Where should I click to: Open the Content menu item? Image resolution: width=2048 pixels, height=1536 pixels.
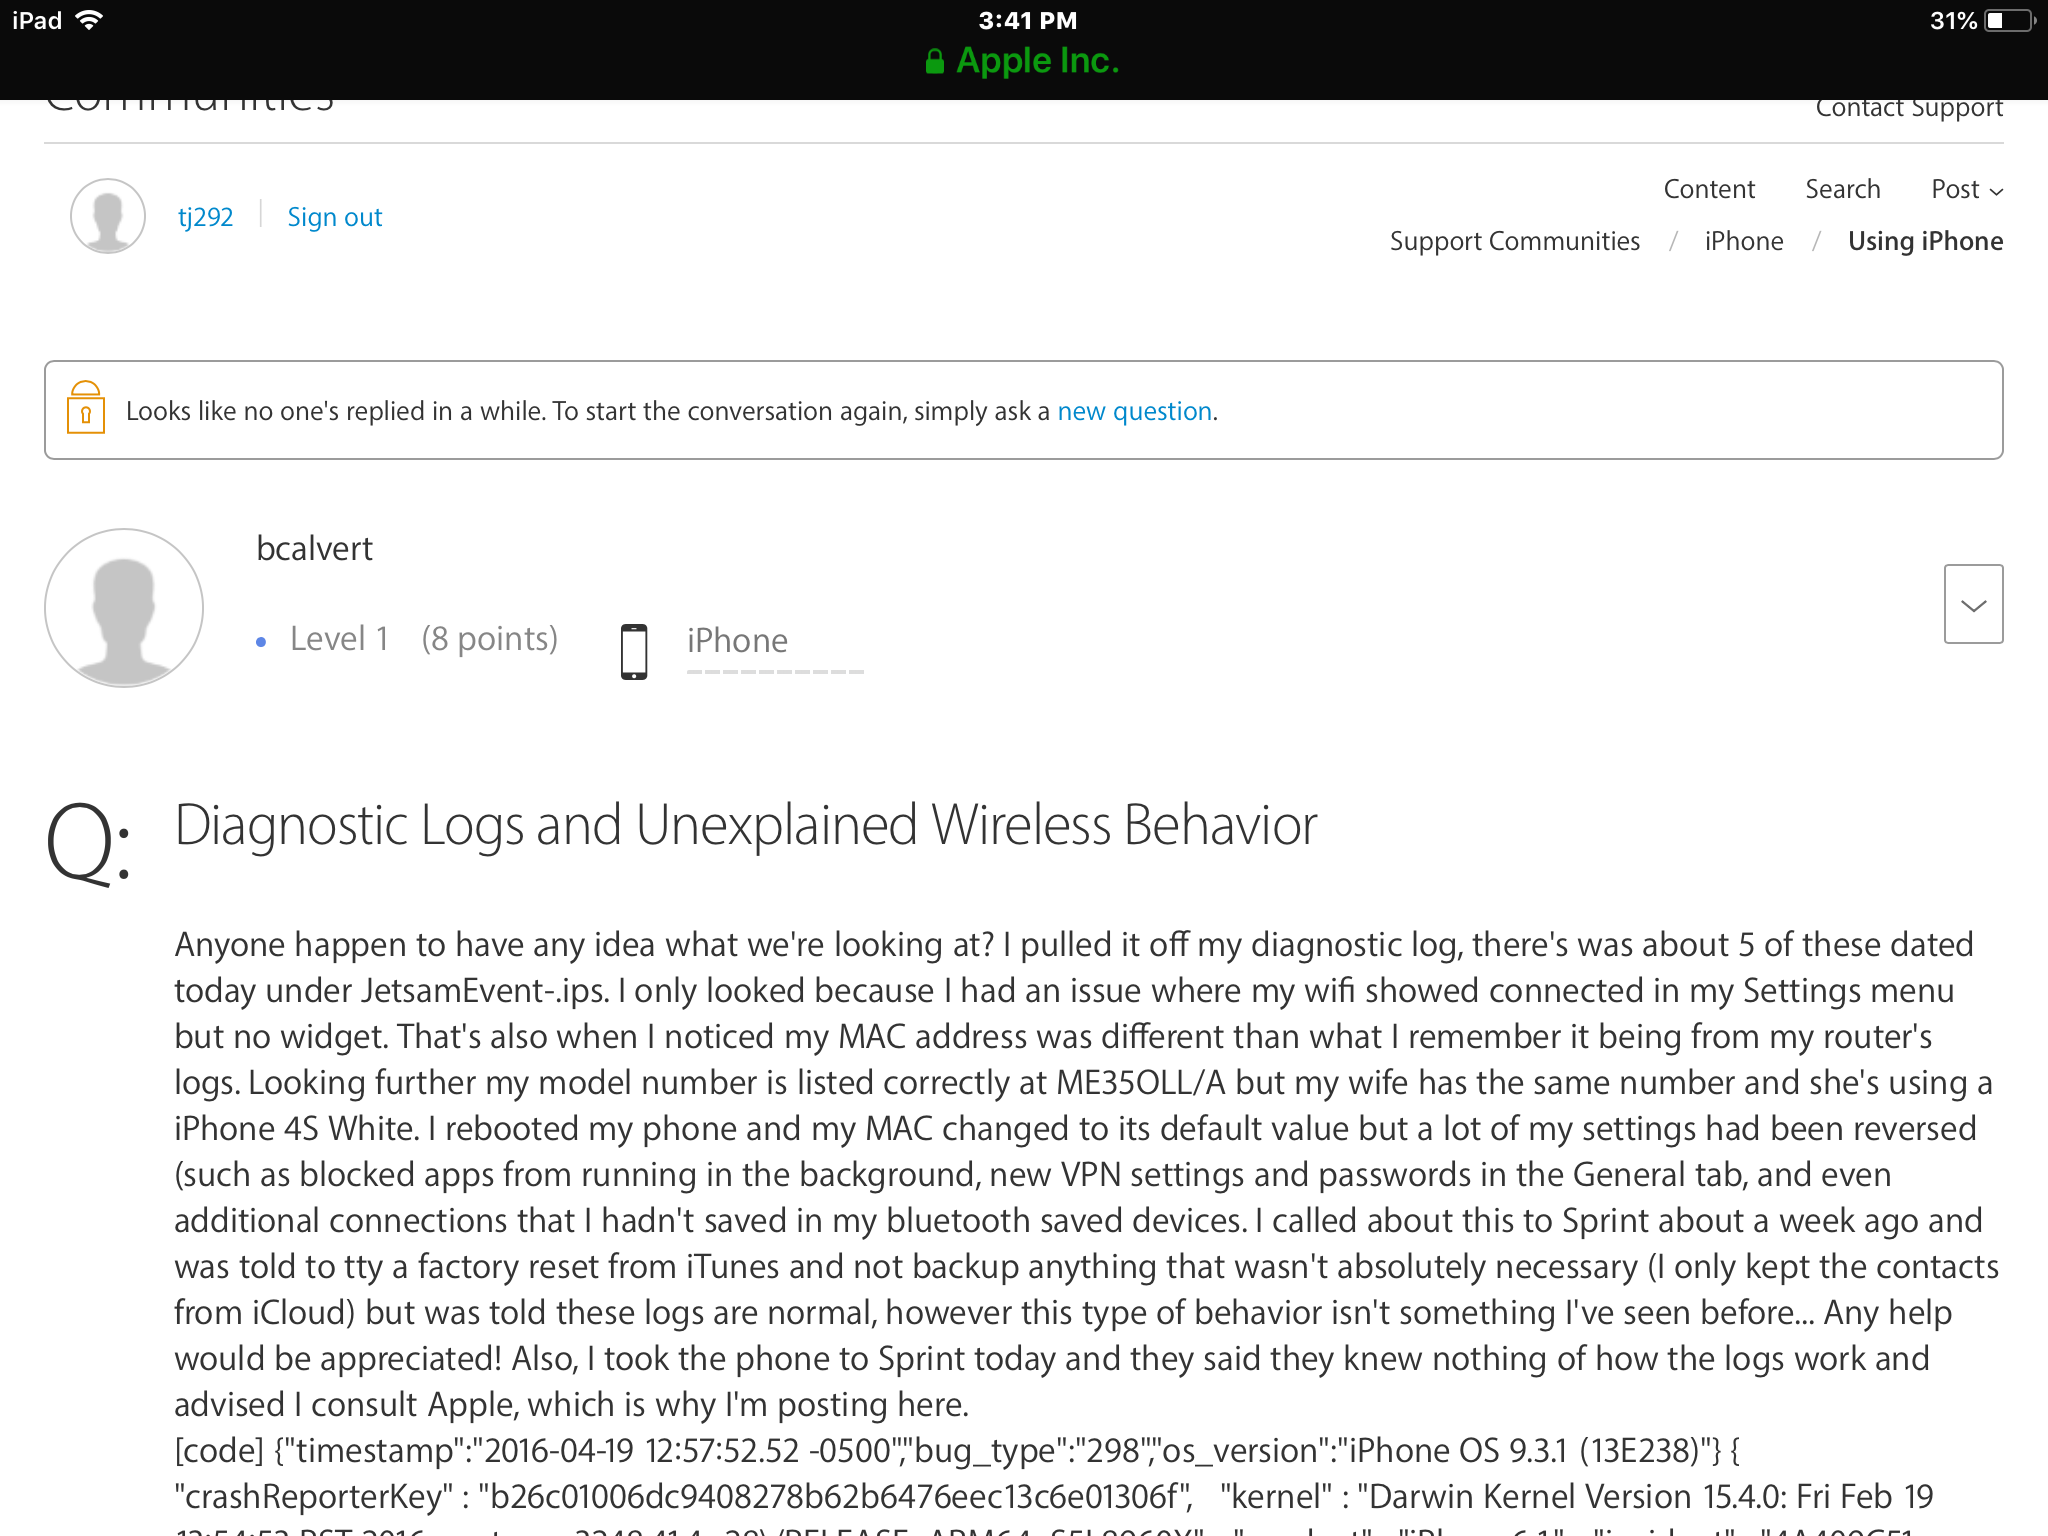pyautogui.click(x=1709, y=189)
